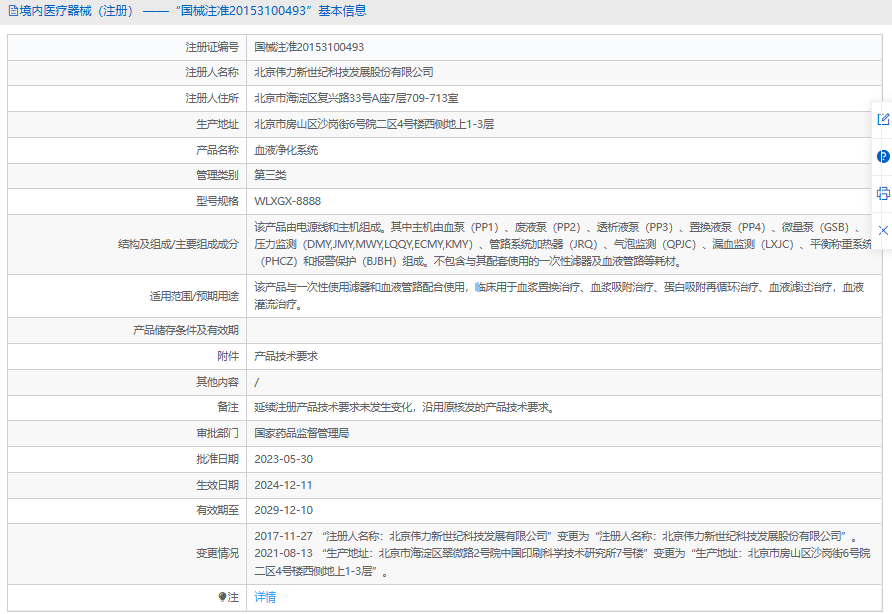This screenshot has width=892, height=614.
Task: Open the 详情 link in the notes row
Action: tap(265, 597)
